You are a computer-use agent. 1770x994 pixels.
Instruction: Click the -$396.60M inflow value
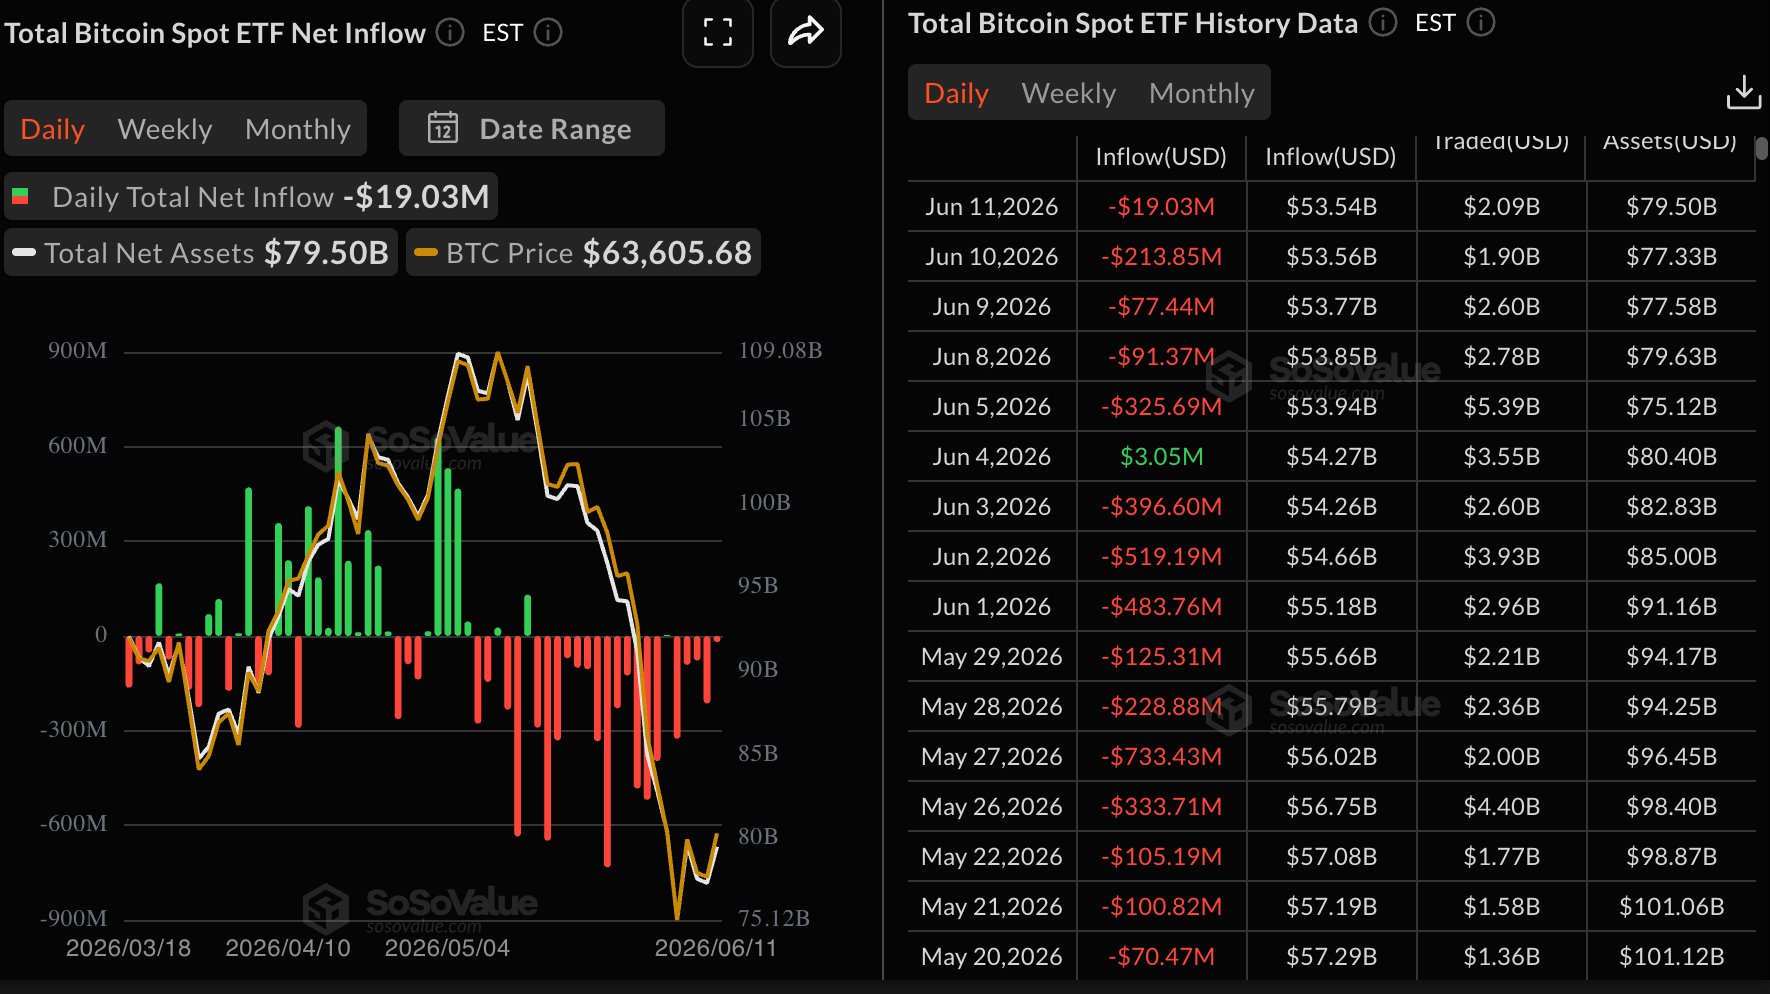pyautogui.click(x=1162, y=507)
